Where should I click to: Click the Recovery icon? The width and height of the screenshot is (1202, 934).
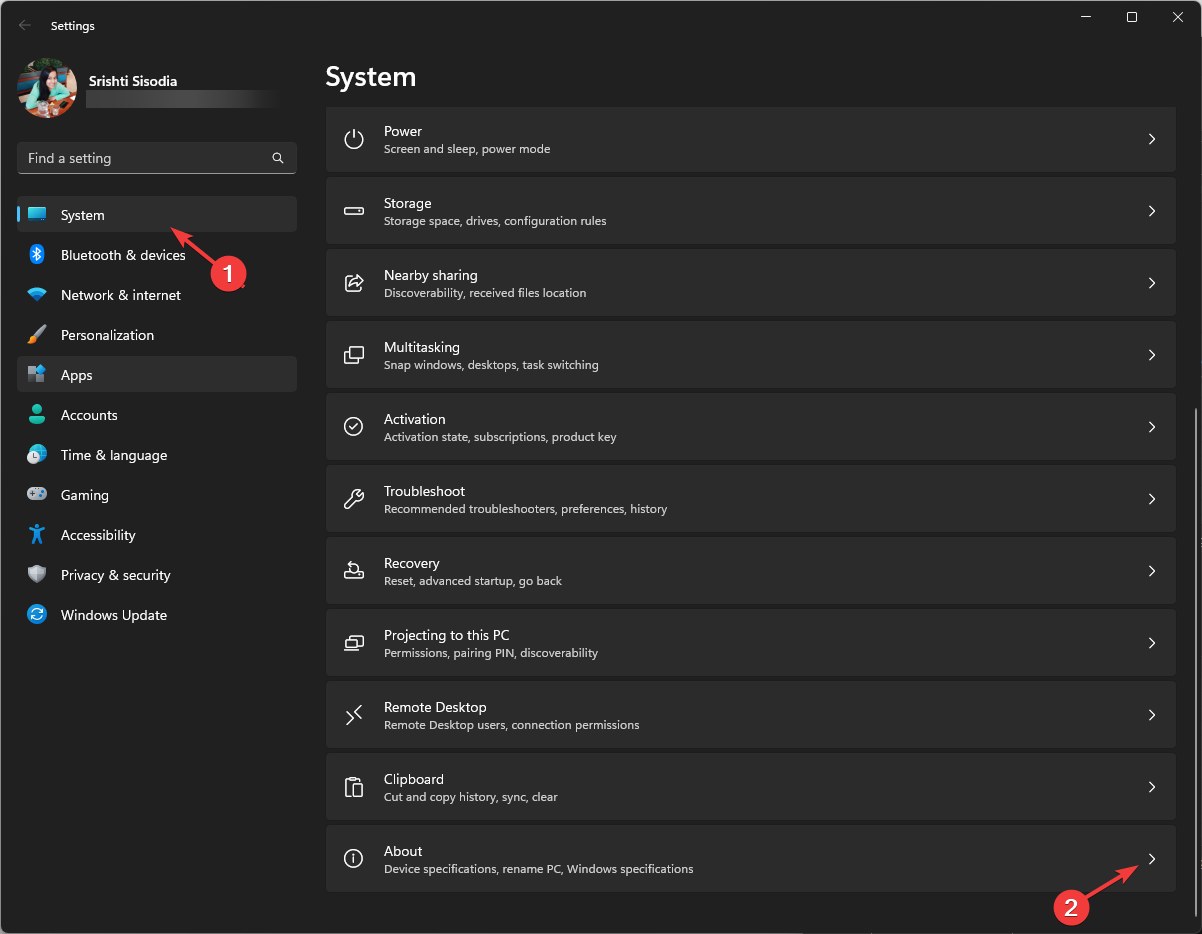tap(354, 571)
